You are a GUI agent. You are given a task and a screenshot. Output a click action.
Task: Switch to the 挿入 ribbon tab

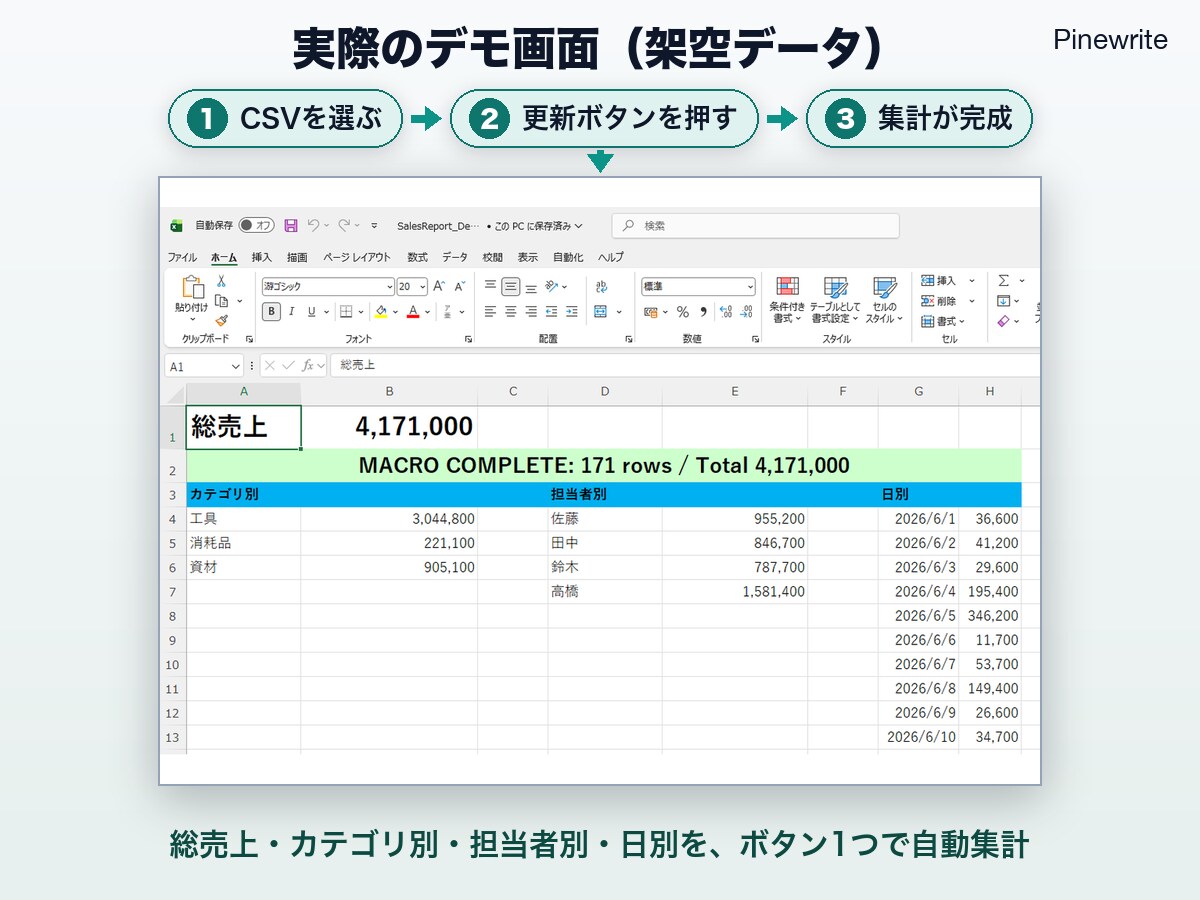262,258
